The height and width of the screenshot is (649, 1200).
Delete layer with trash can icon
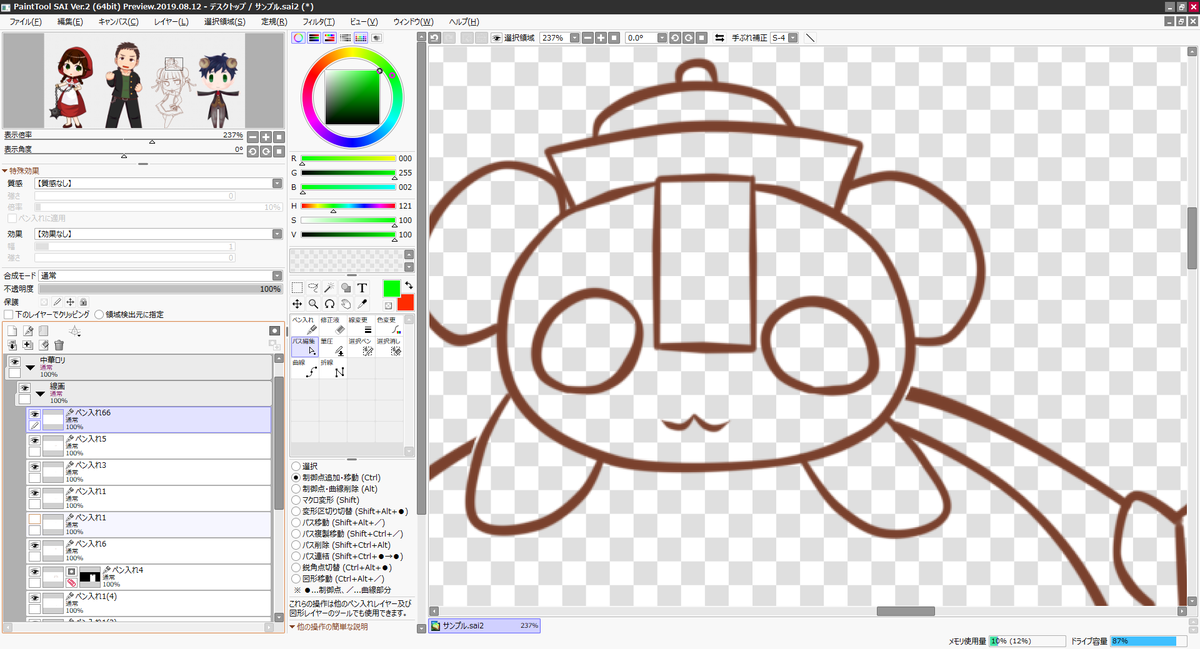59,345
